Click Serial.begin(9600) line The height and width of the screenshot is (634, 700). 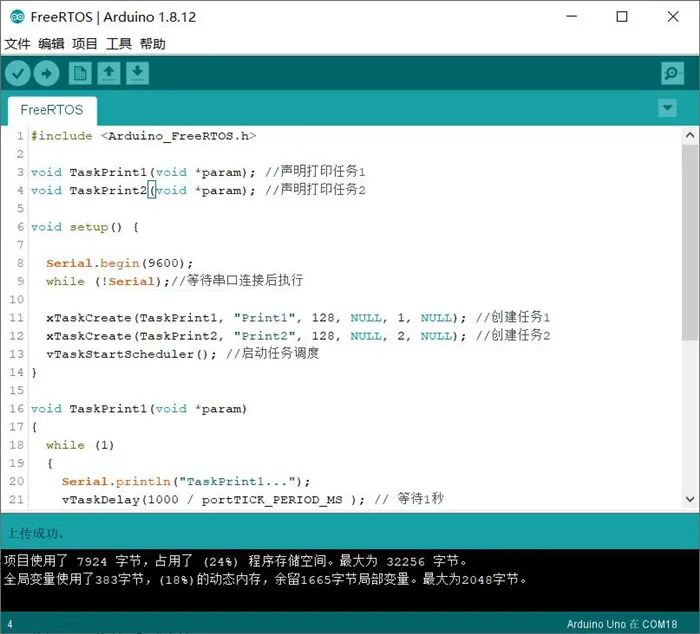[120, 263]
